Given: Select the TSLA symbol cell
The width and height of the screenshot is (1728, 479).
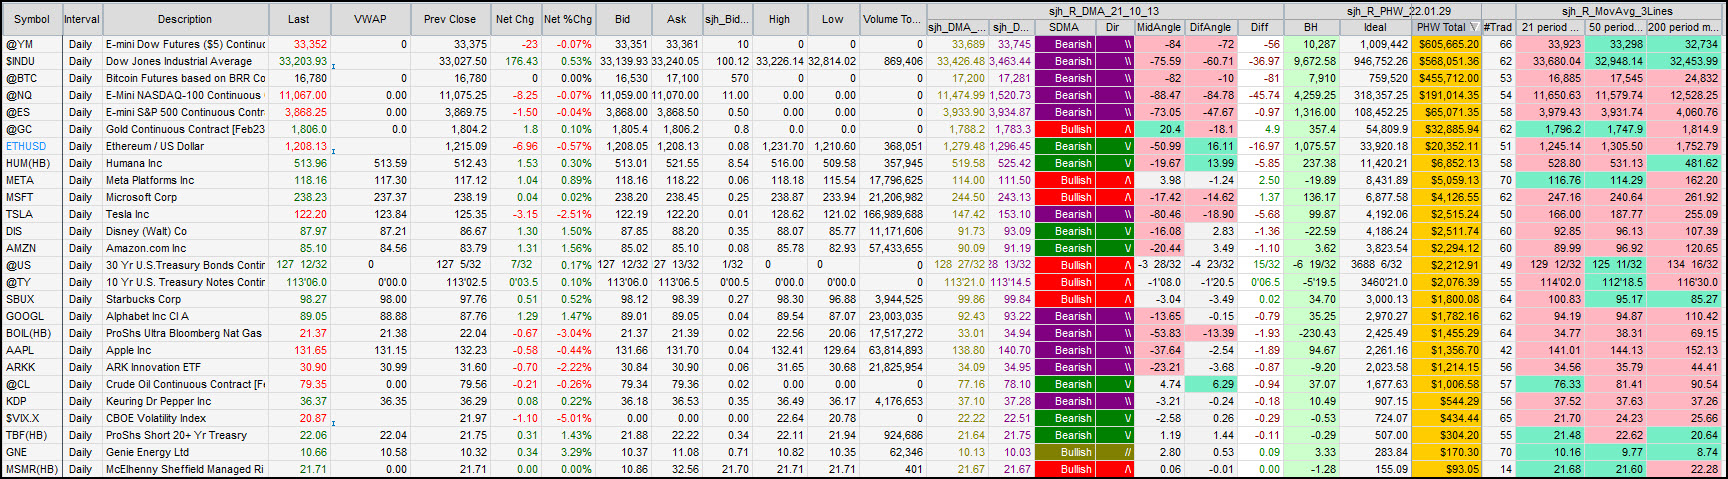Looking at the screenshot, I should (x=32, y=214).
